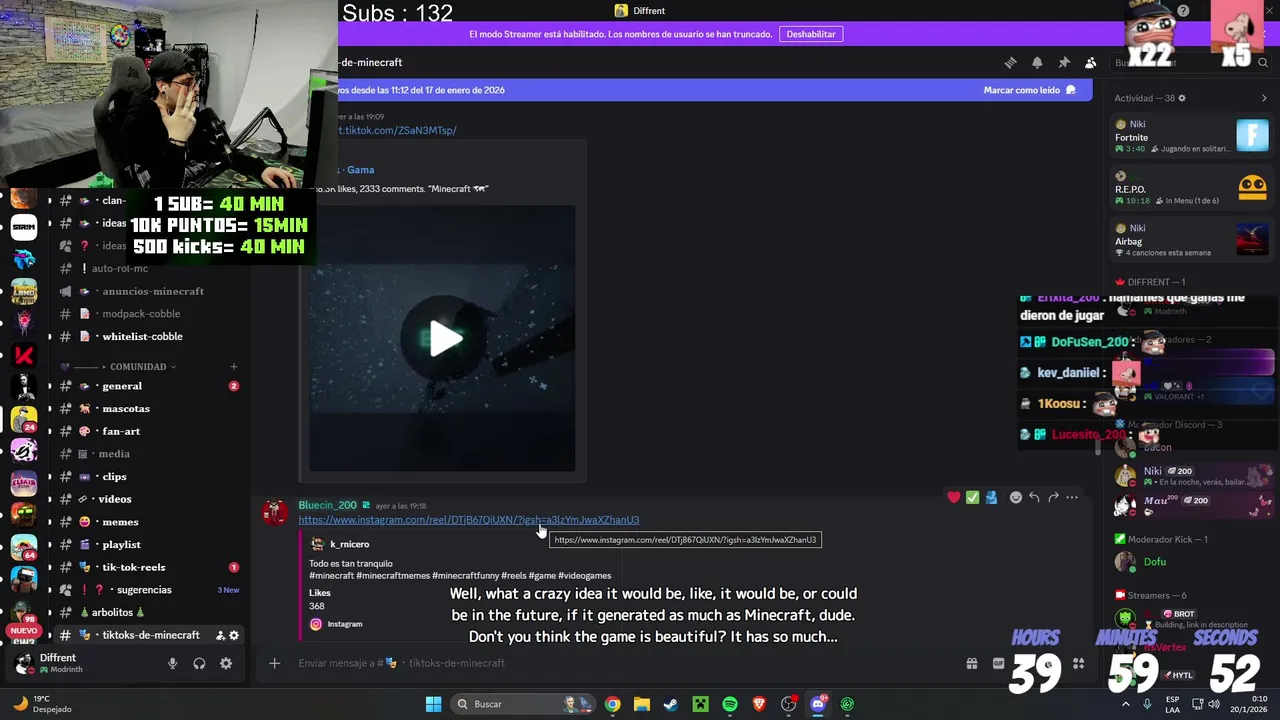Expand the Actividad panel arrow

(x=1264, y=98)
